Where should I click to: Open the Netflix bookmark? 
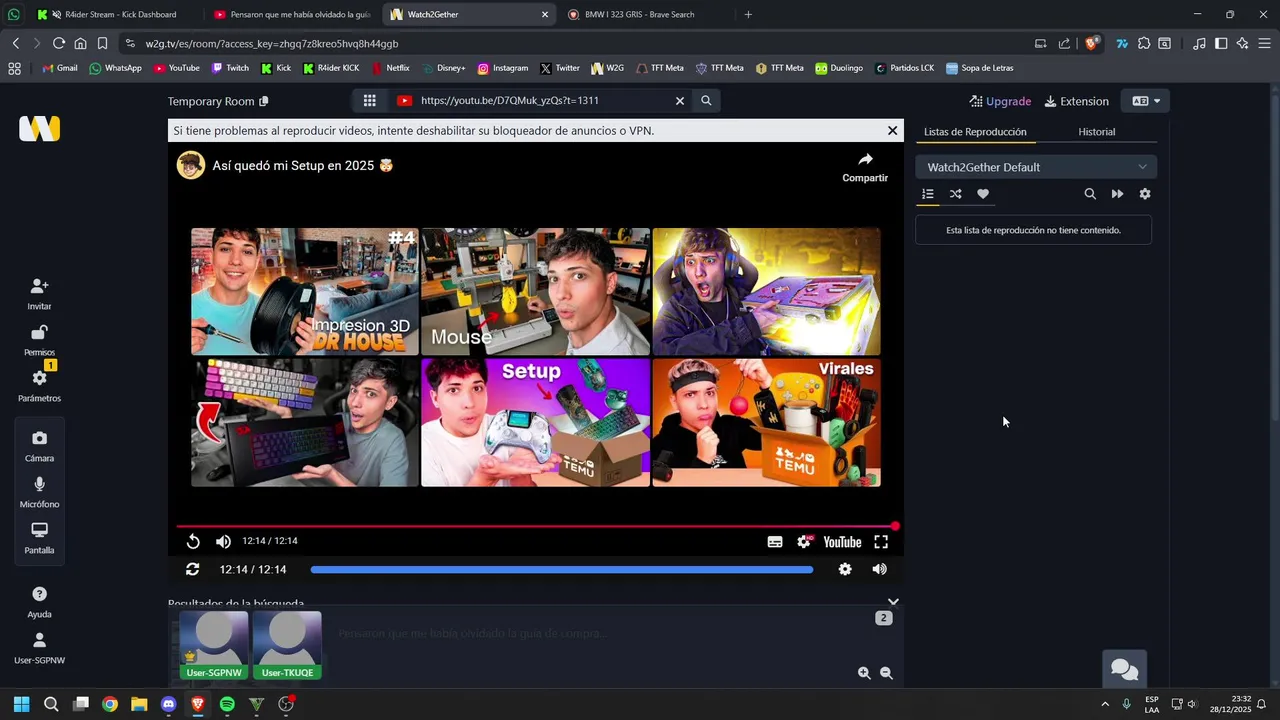click(x=390, y=68)
